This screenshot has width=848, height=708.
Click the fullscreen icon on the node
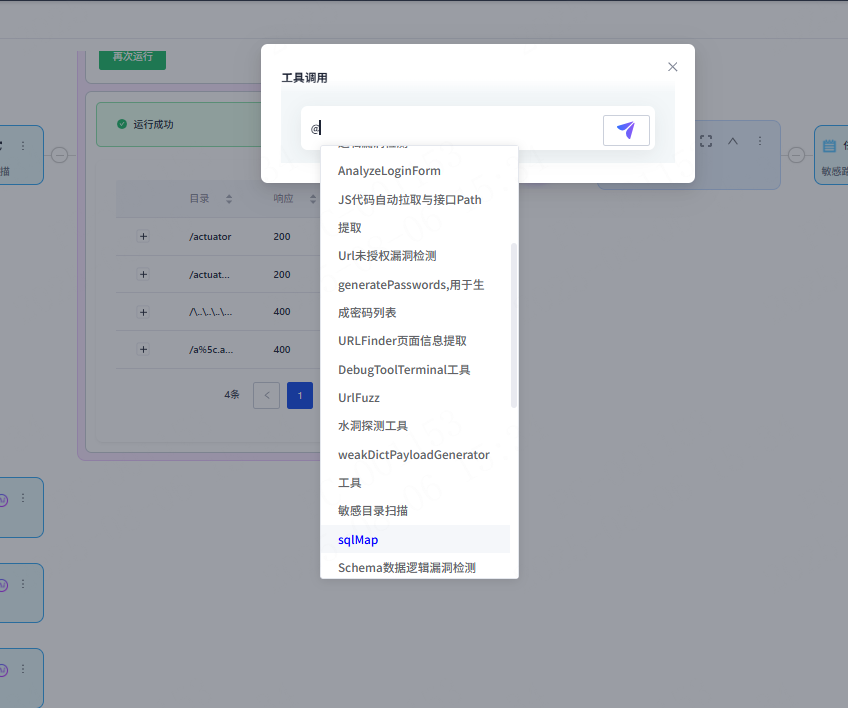(x=706, y=142)
